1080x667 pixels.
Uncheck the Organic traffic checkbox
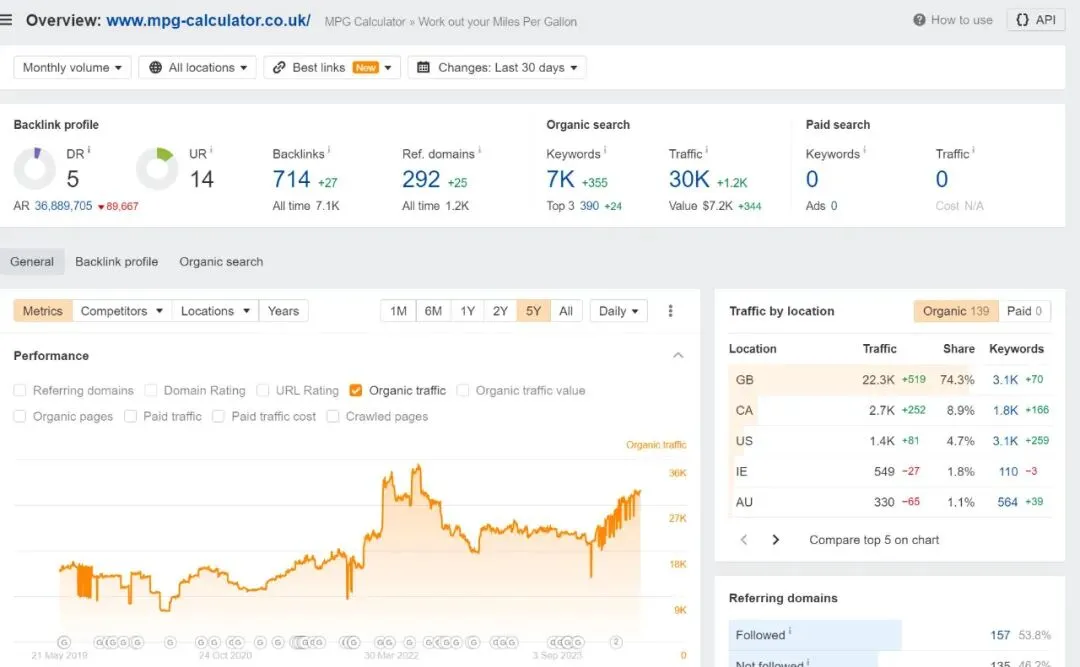355,391
